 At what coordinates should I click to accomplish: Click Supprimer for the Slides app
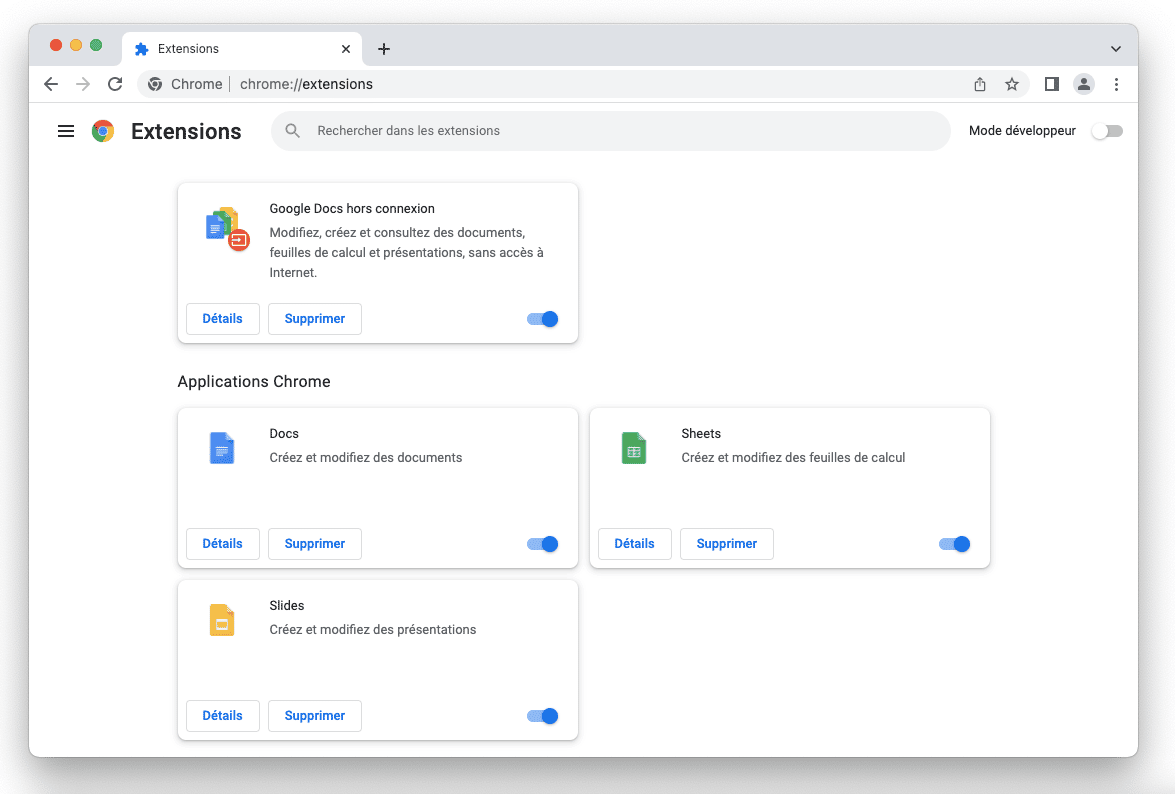315,716
